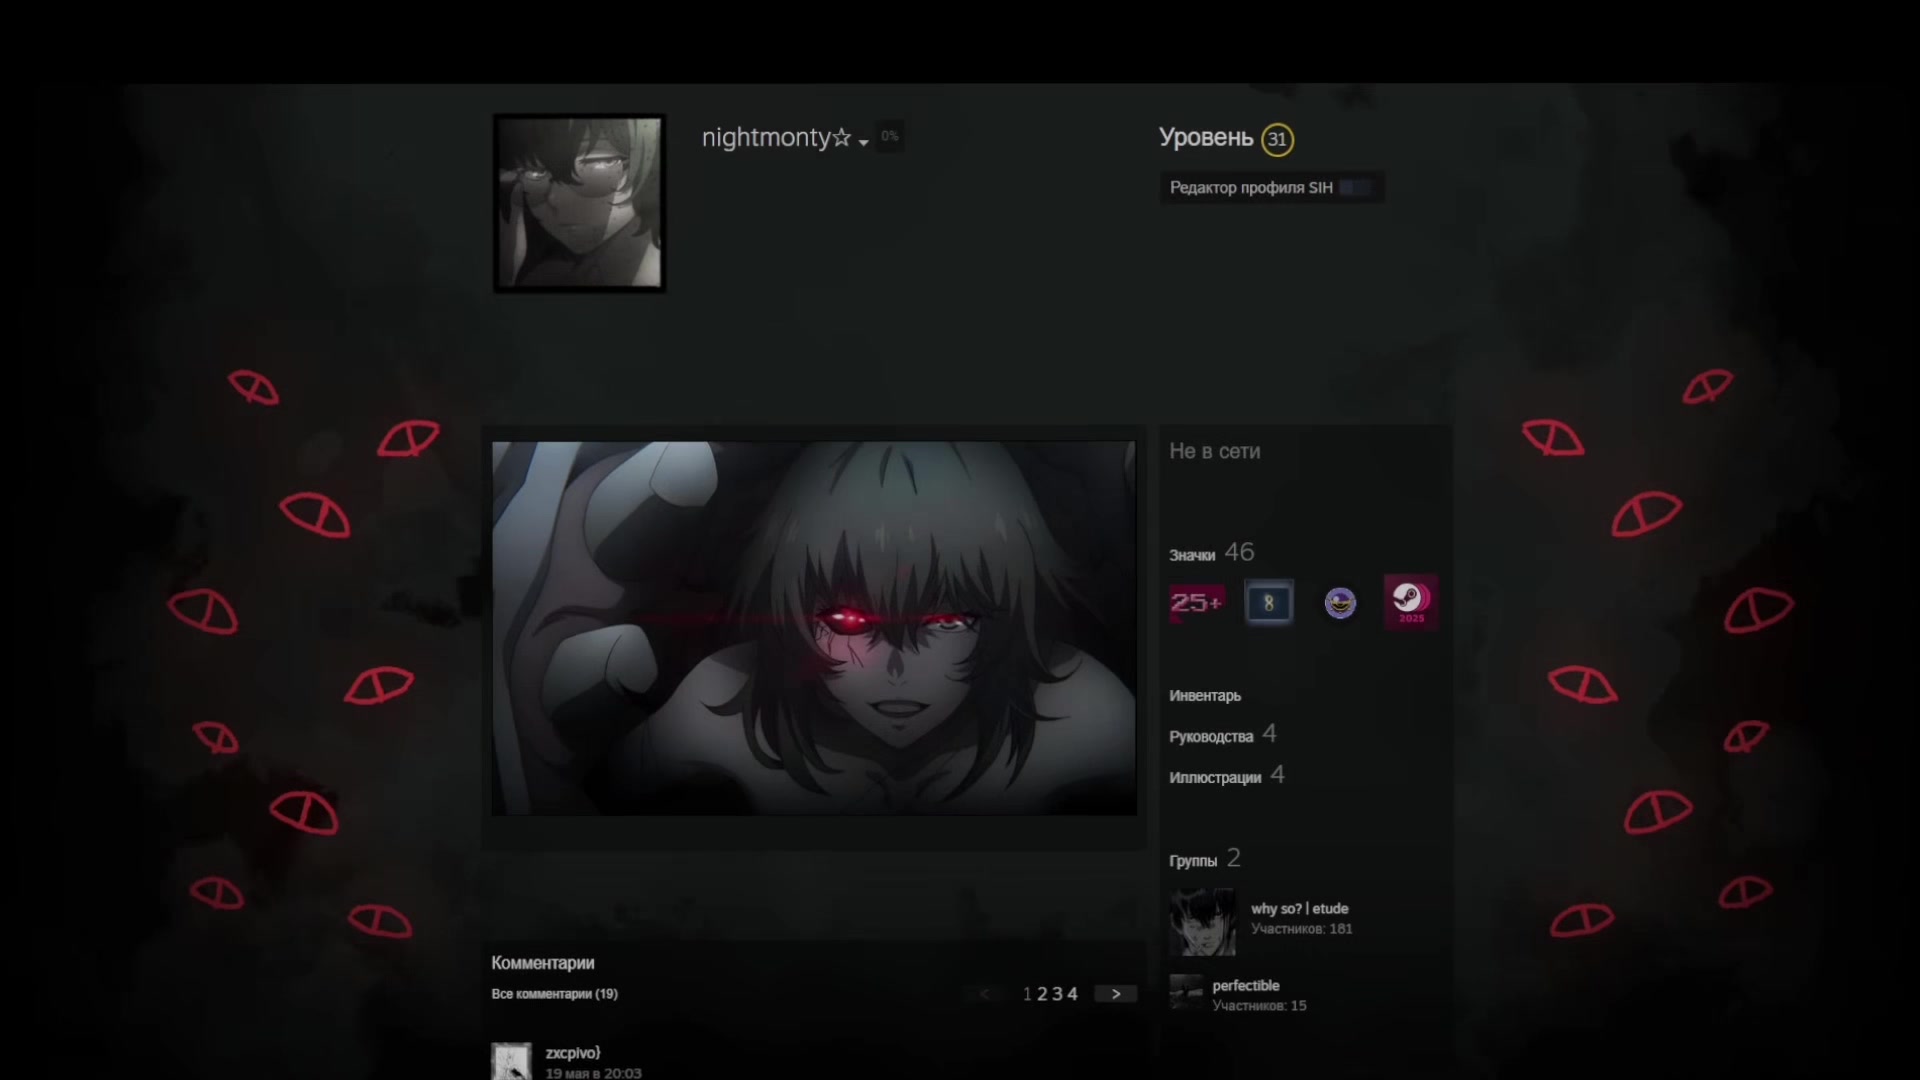1920x1080 pixels.
Task: Open the why so? | etude group avatar
Action: (x=1202, y=921)
